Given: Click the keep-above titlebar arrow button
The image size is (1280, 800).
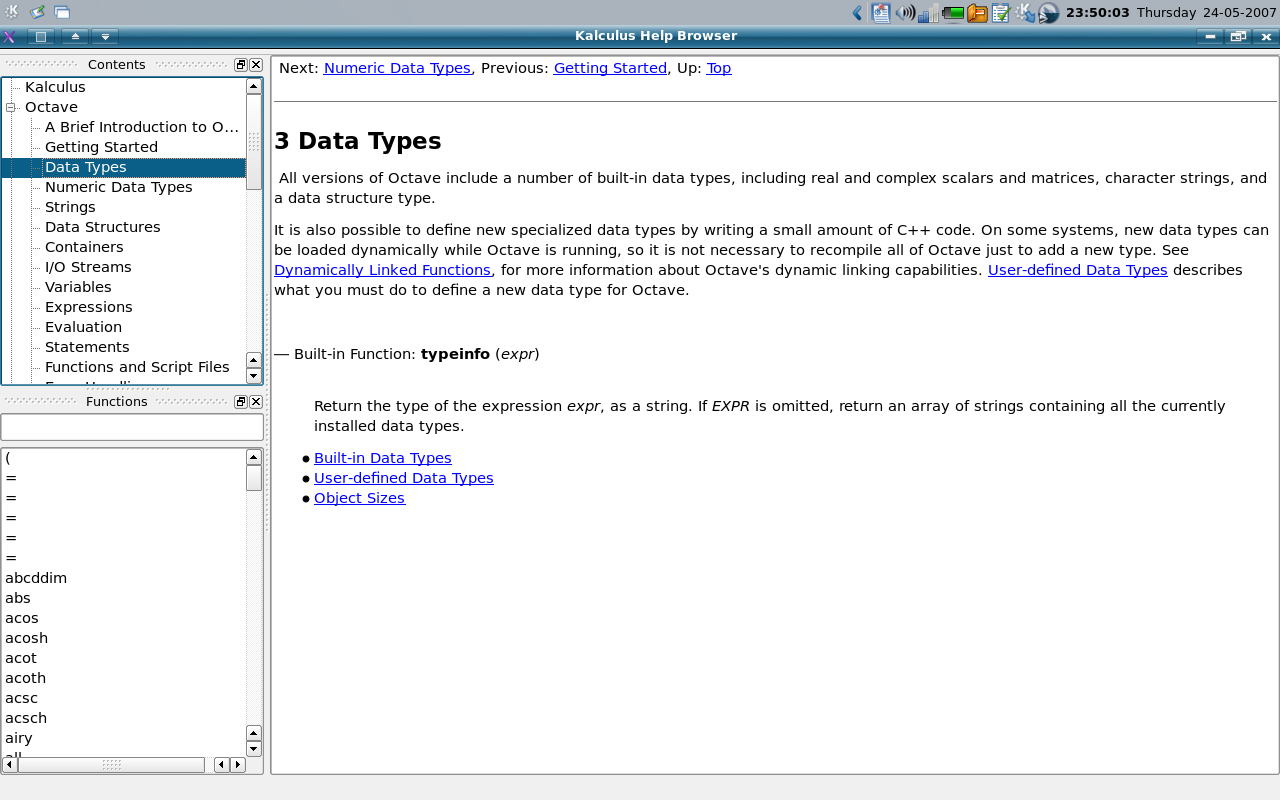Looking at the screenshot, I should [x=75, y=37].
